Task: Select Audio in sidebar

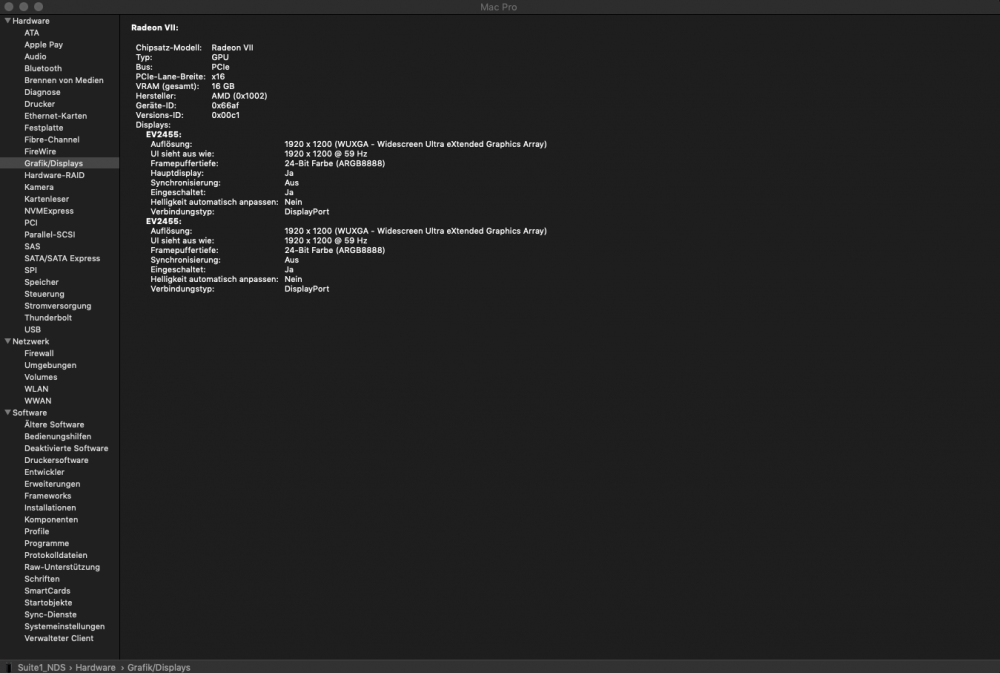Action: tap(35, 57)
